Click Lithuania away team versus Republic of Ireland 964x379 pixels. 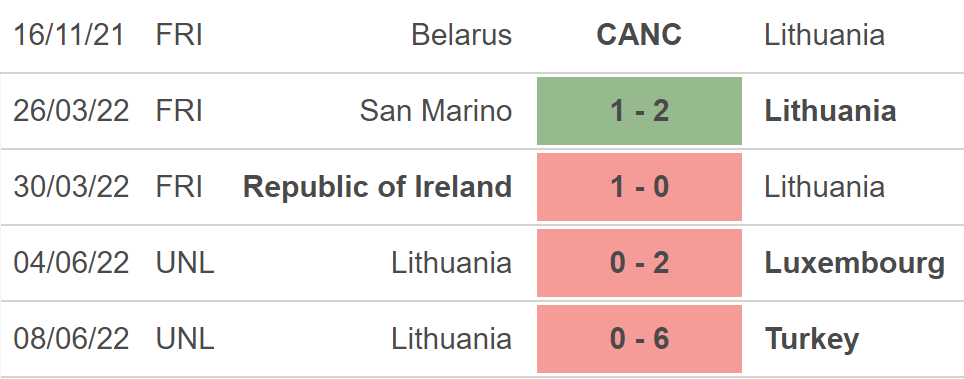pos(824,187)
